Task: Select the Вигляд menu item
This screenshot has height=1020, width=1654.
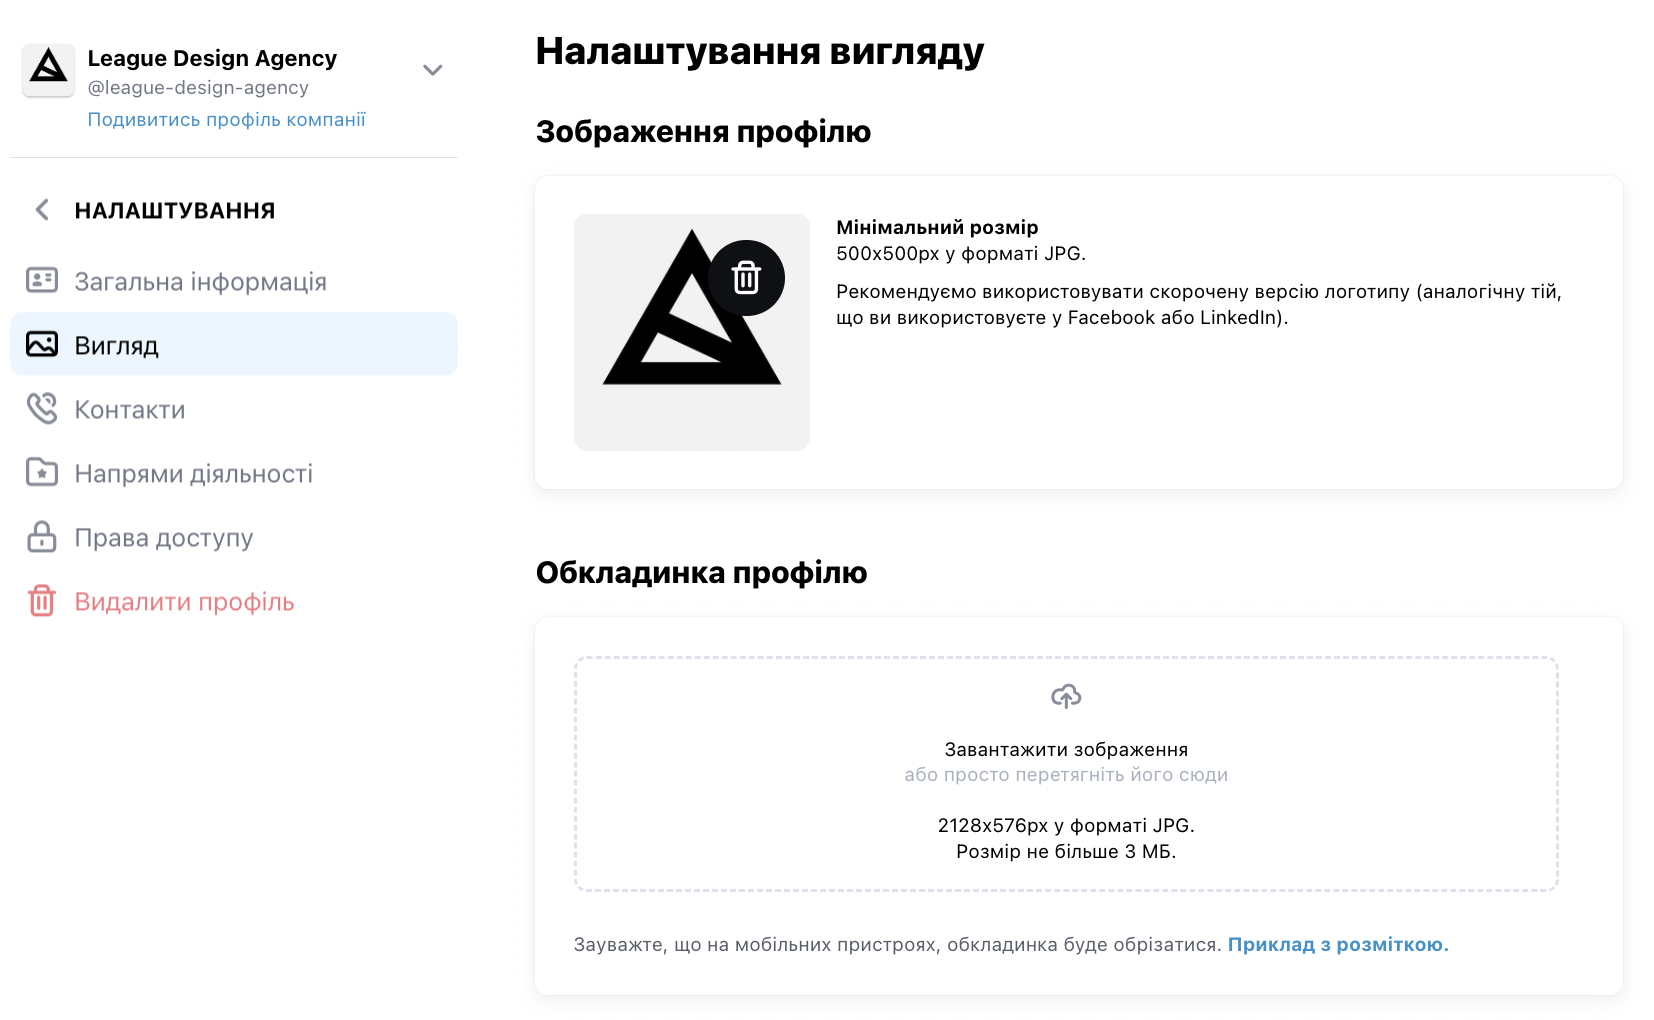Action: (x=234, y=344)
